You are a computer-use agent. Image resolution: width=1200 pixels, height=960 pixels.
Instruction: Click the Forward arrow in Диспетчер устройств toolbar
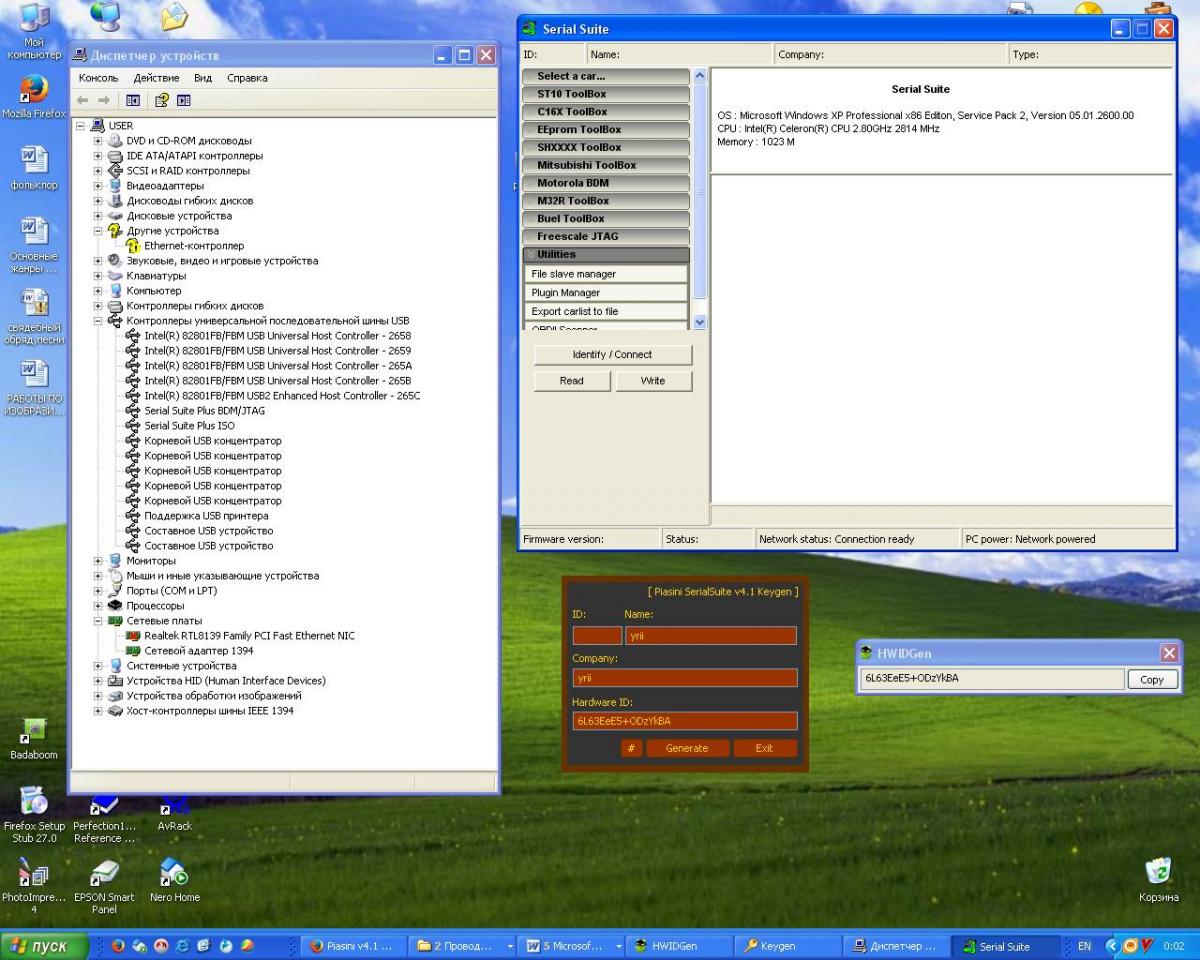(x=103, y=100)
